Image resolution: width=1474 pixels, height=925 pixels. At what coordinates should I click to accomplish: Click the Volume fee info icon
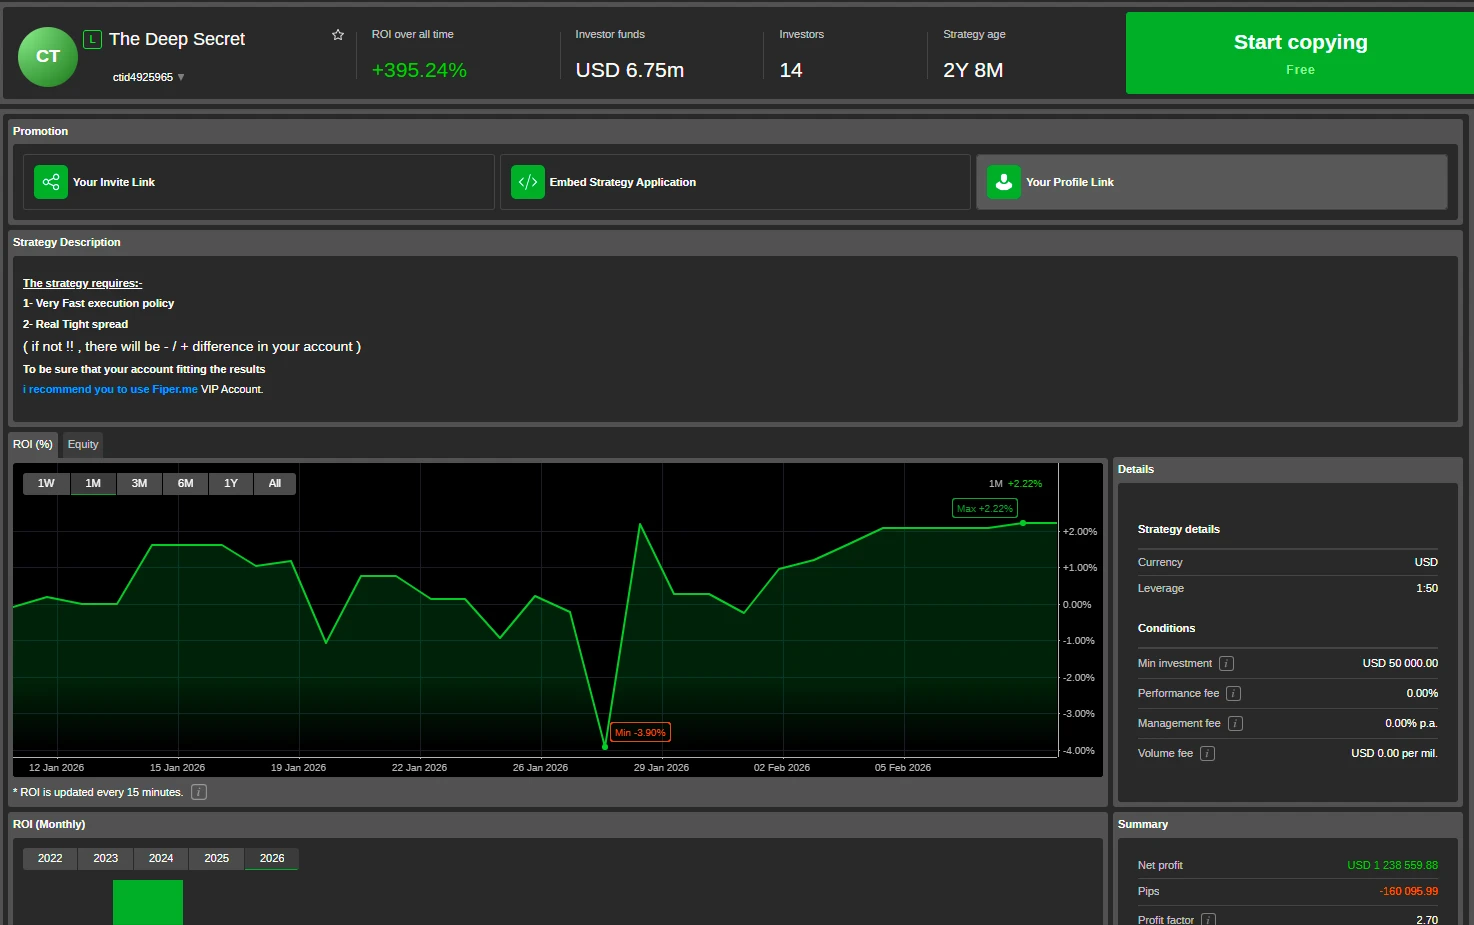click(x=1207, y=753)
